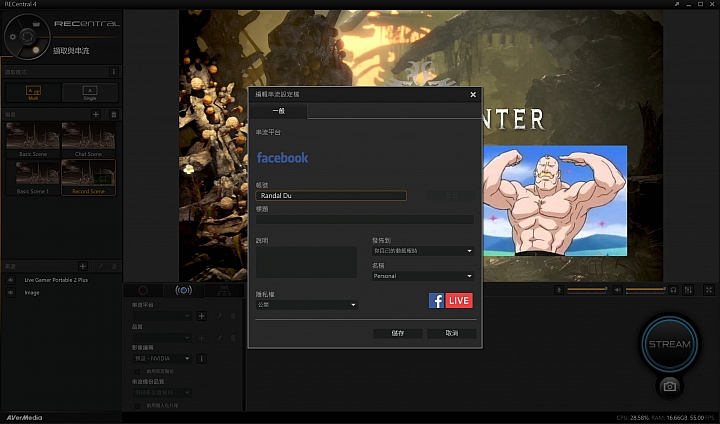Switch to the record tab with red dot
This screenshot has height=424, width=720.
pos(143,290)
